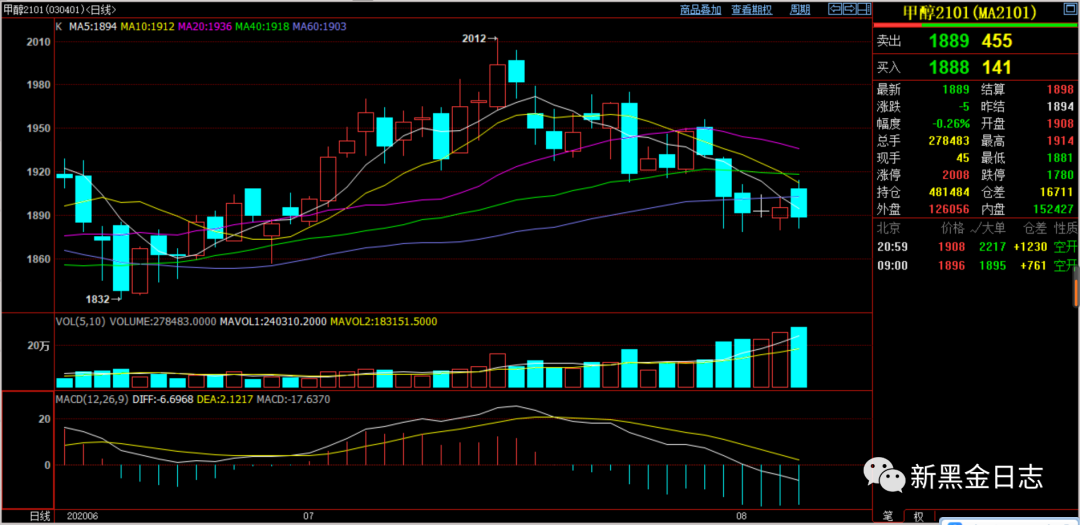
Task: Click the 结算 value 1898
Action: [1059, 90]
